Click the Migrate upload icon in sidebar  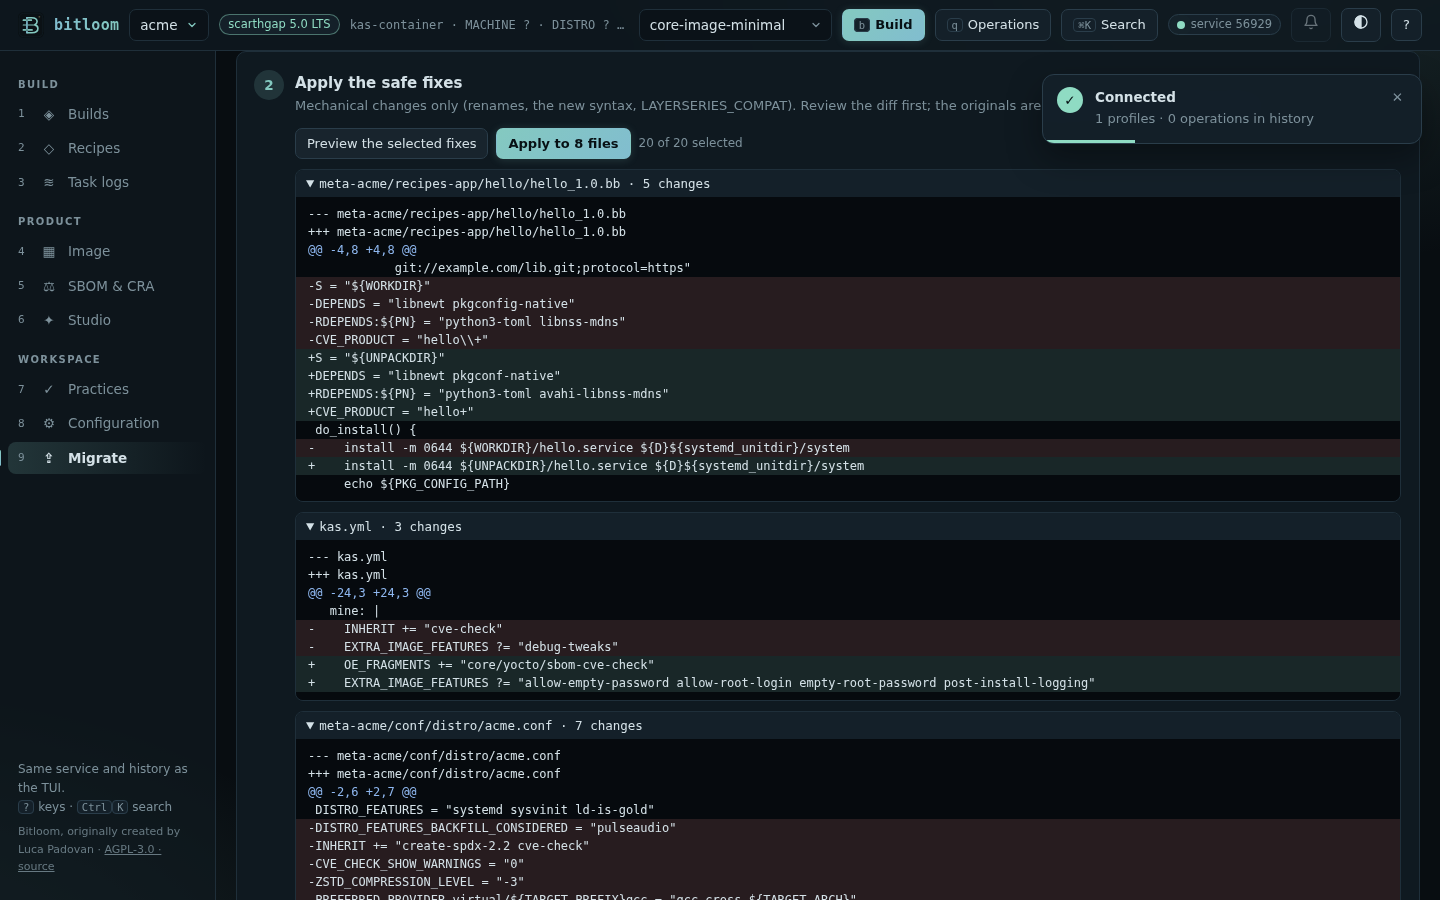pos(49,458)
